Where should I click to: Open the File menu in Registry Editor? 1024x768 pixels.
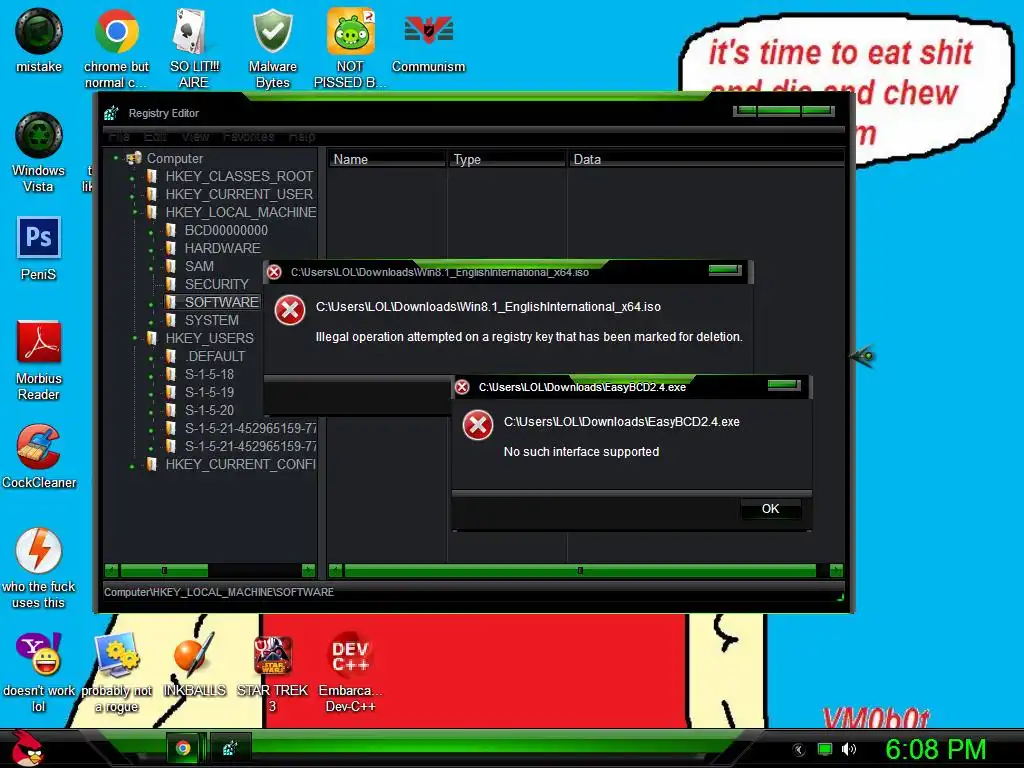pos(119,136)
